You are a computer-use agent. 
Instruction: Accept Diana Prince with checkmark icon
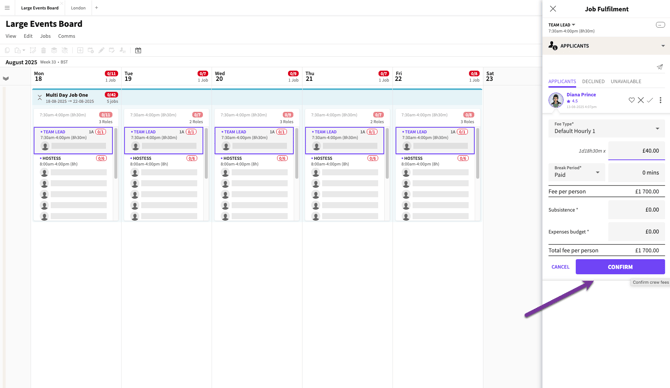coord(650,100)
